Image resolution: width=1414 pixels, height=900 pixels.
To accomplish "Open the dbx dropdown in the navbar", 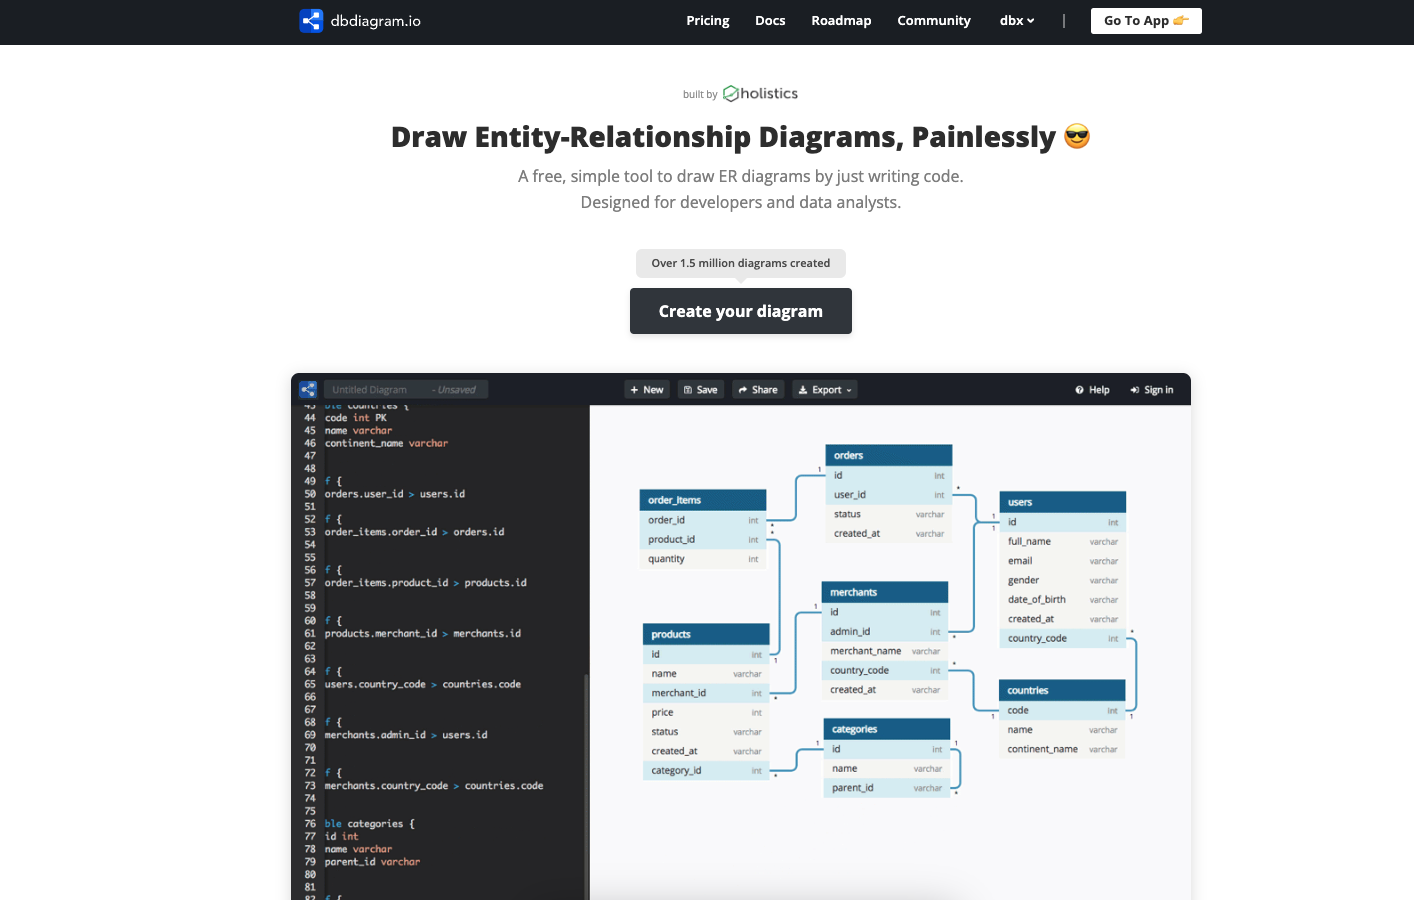I will [1016, 20].
